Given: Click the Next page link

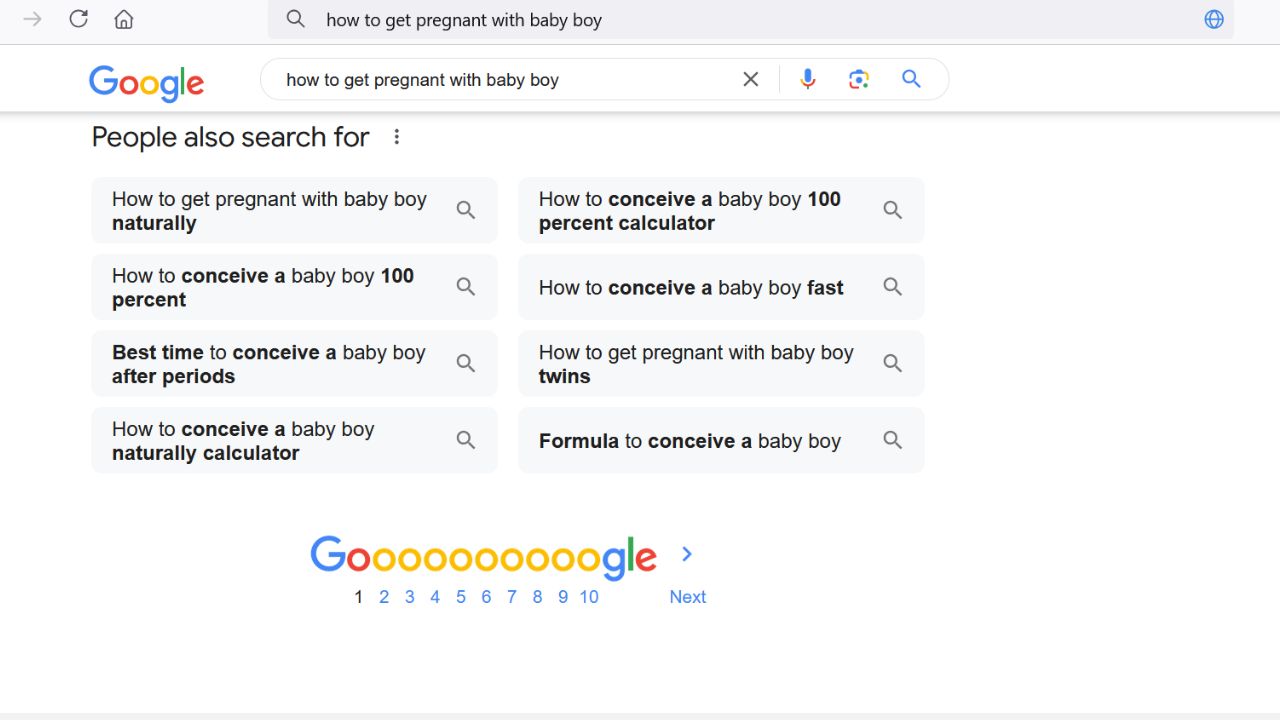Looking at the screenshot, I should tap(688, 597).
